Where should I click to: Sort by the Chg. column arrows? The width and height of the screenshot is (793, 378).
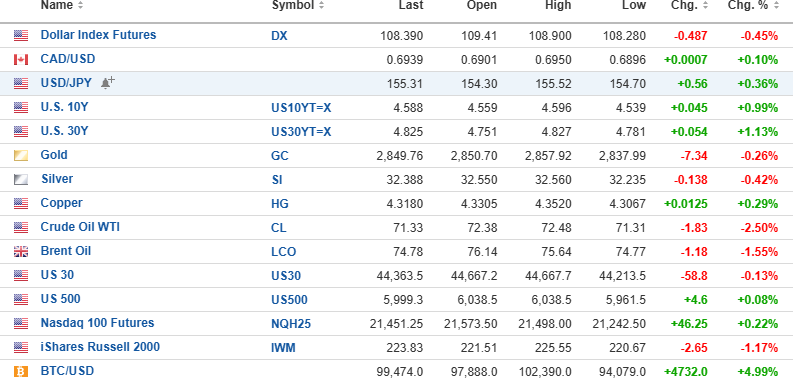pos(706,6)
